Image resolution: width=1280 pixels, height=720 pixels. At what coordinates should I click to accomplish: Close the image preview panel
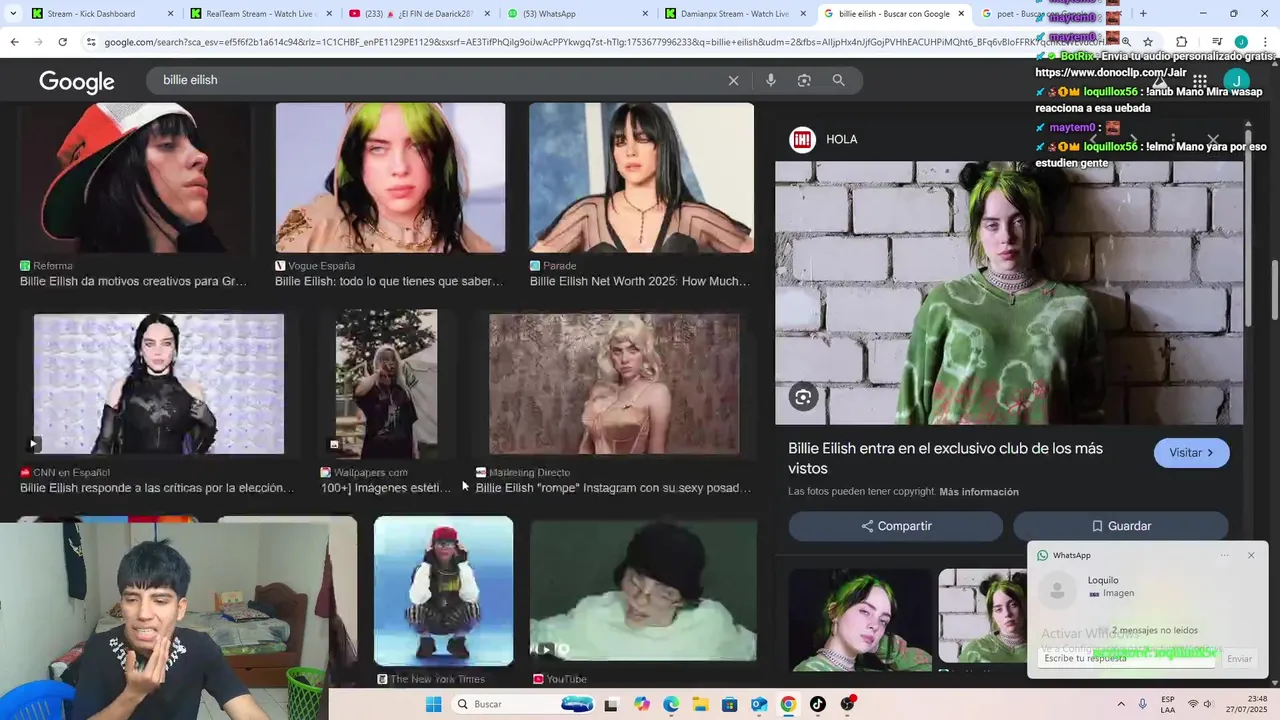click(x=1213, y=140)
